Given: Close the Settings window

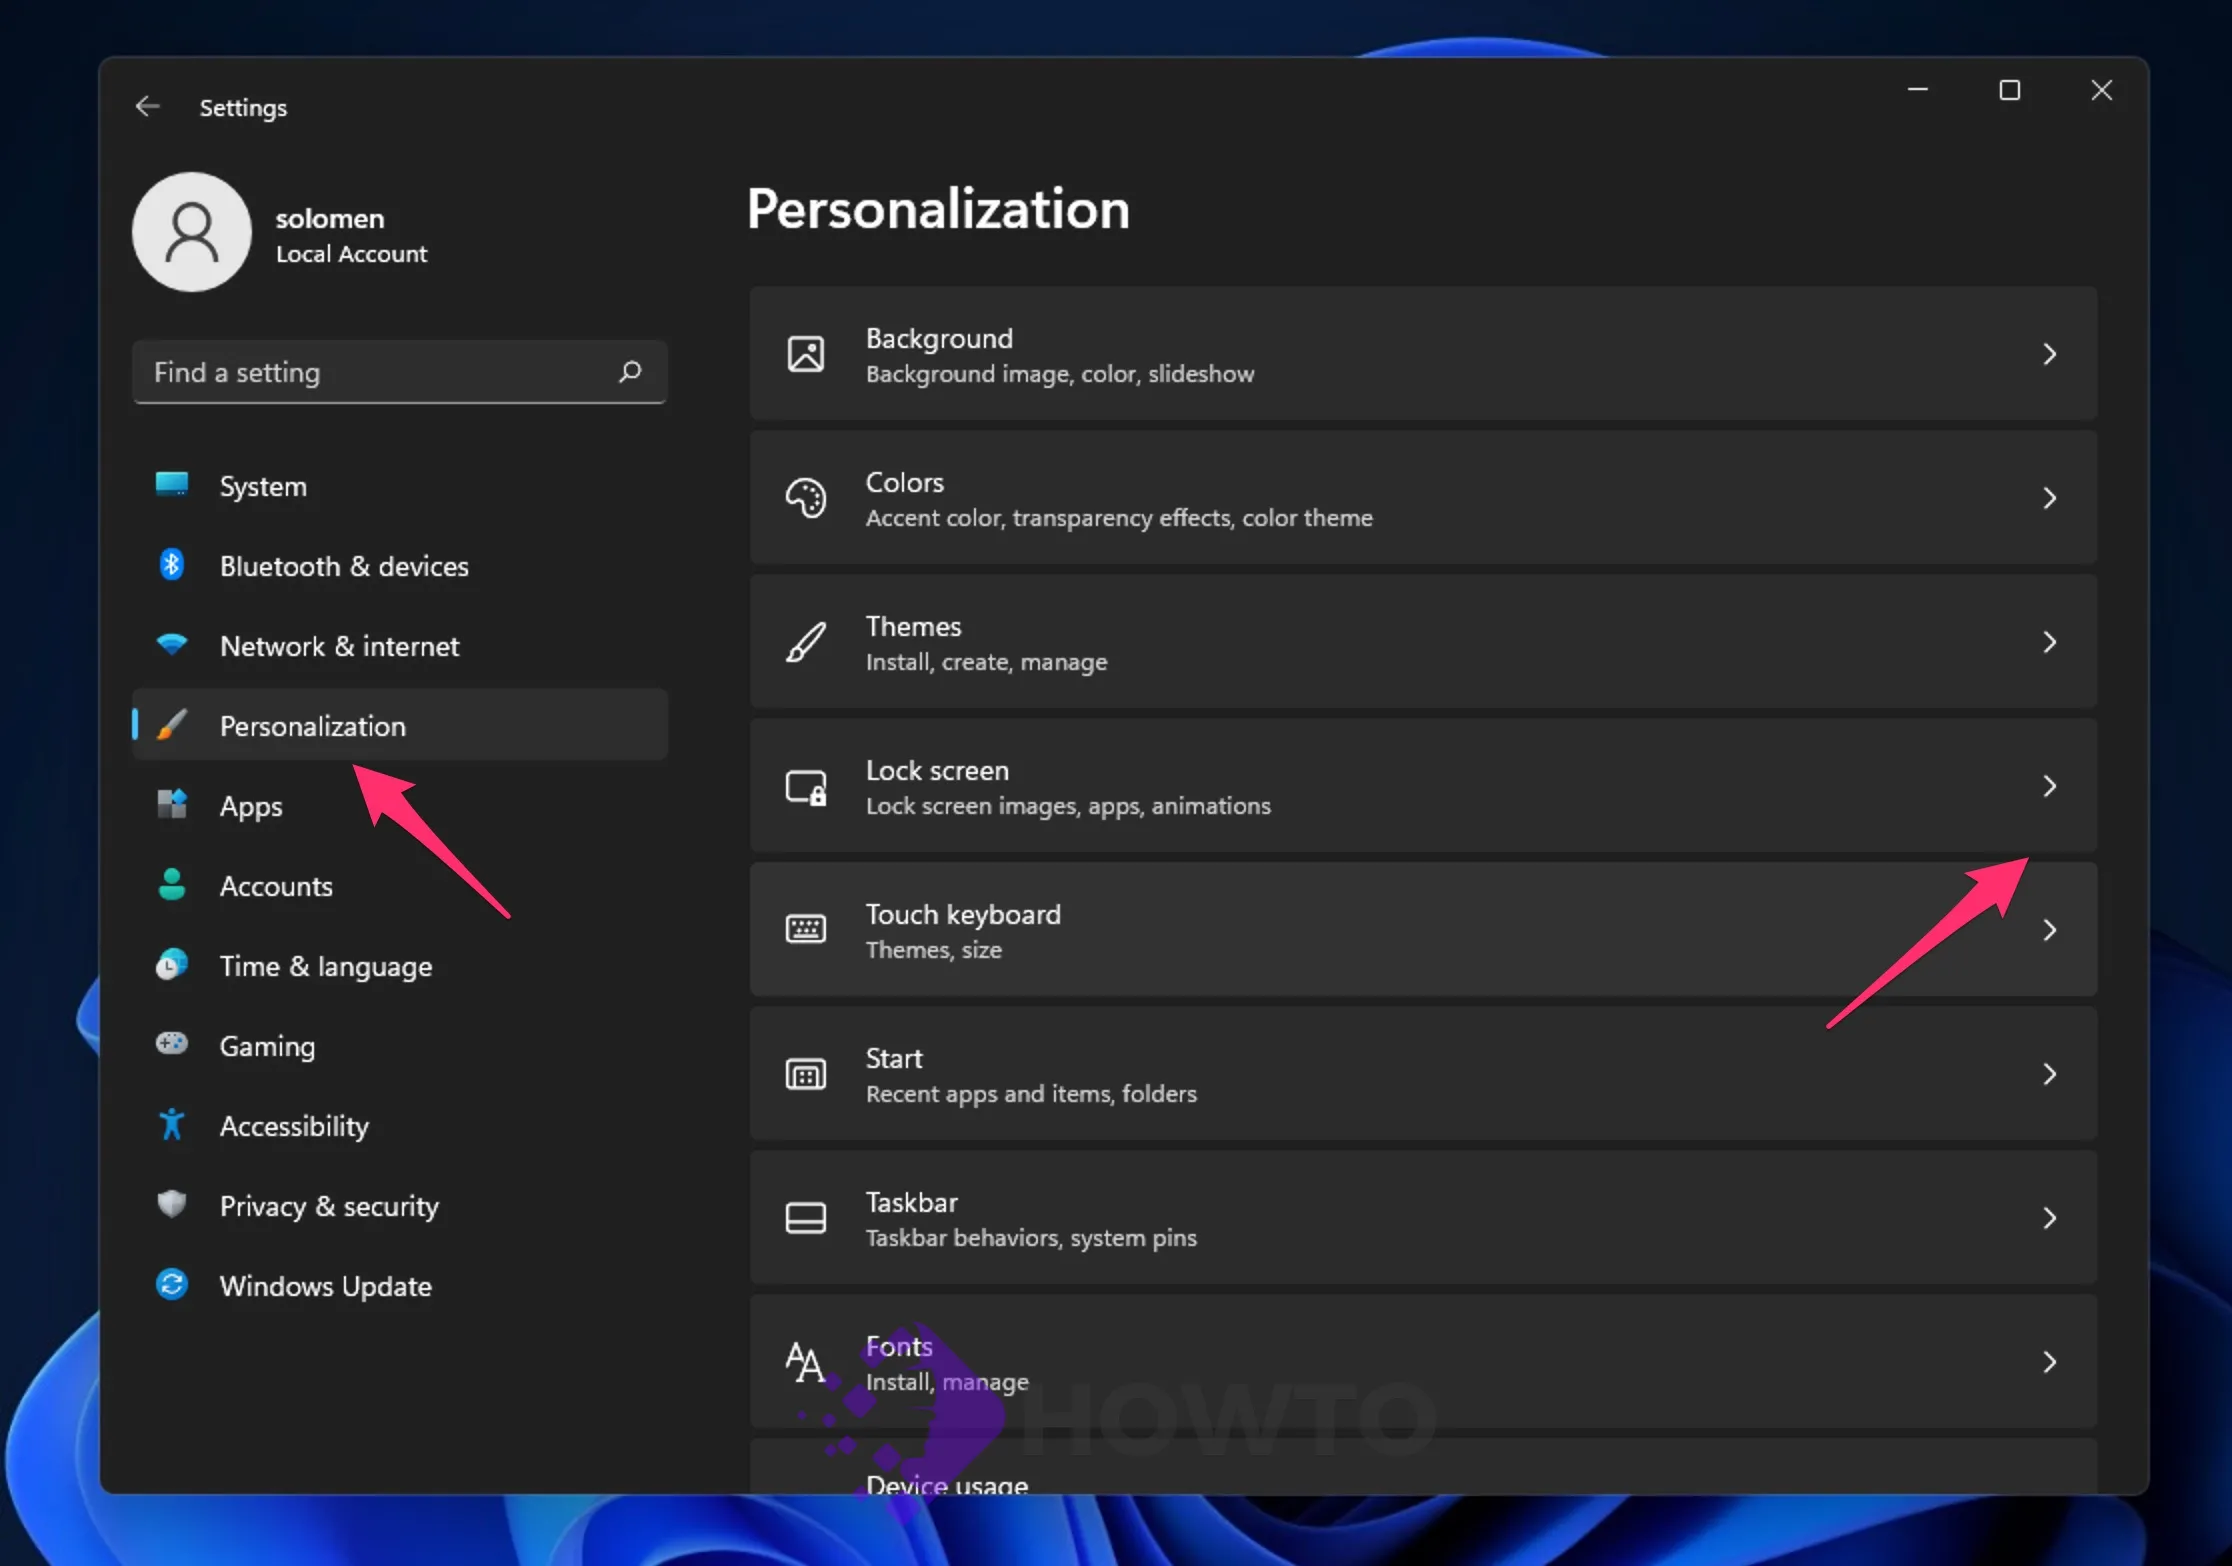Looking at the screenshot, I should [2101, 91].
